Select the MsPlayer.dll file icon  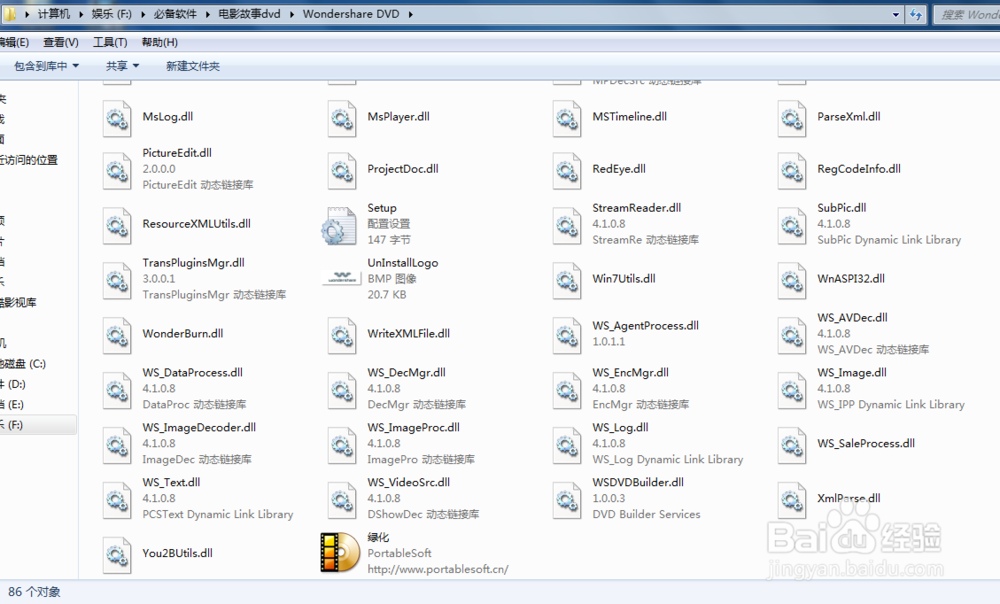pyautogui.click(x=342, y=119)
